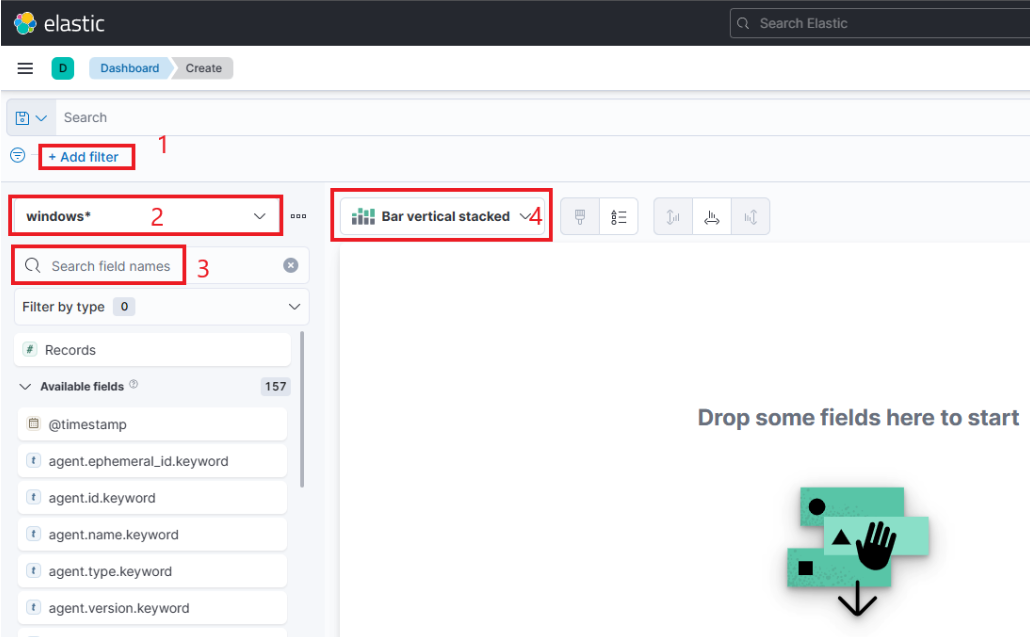Open the paintbrush visual styling icon
This screenshot has height=638, width=1030.
click(x=579, y=216)
